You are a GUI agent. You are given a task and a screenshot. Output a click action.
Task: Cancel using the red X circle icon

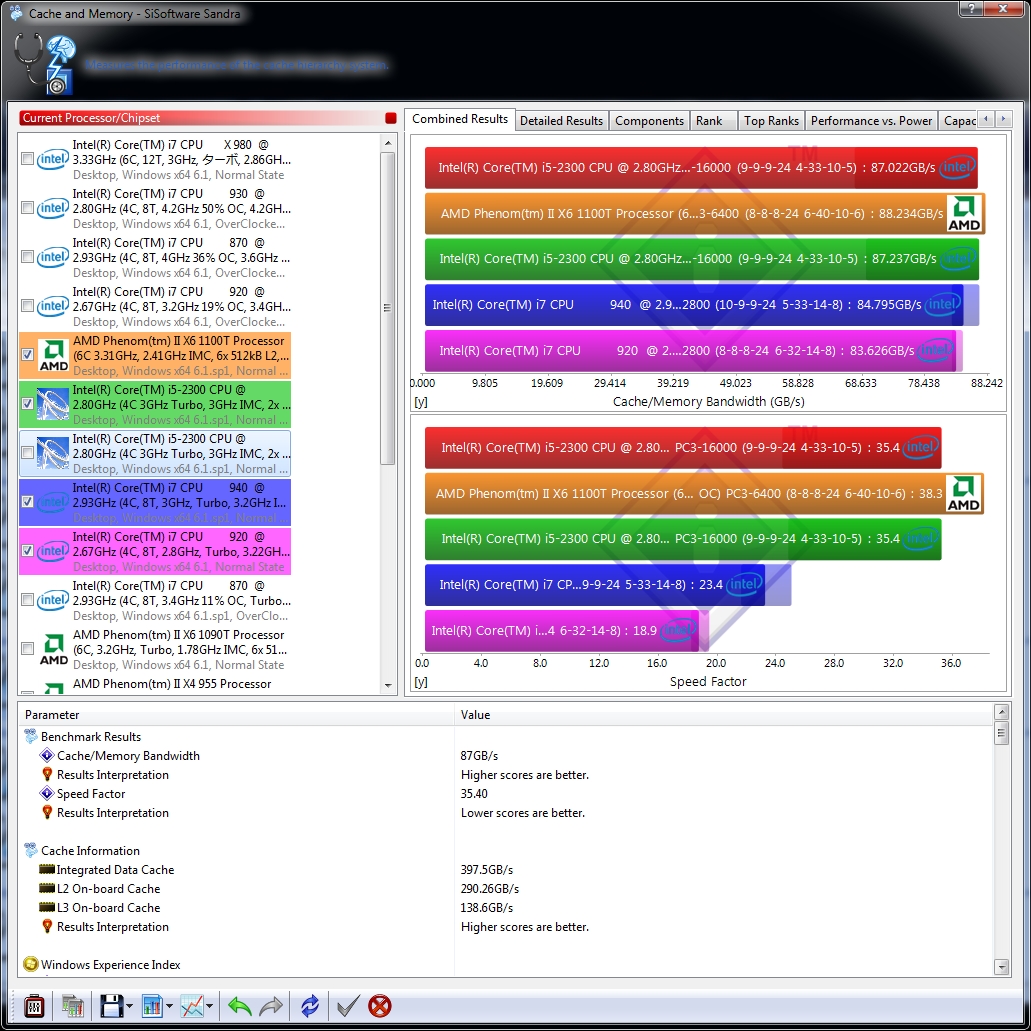pos(380,1006)
